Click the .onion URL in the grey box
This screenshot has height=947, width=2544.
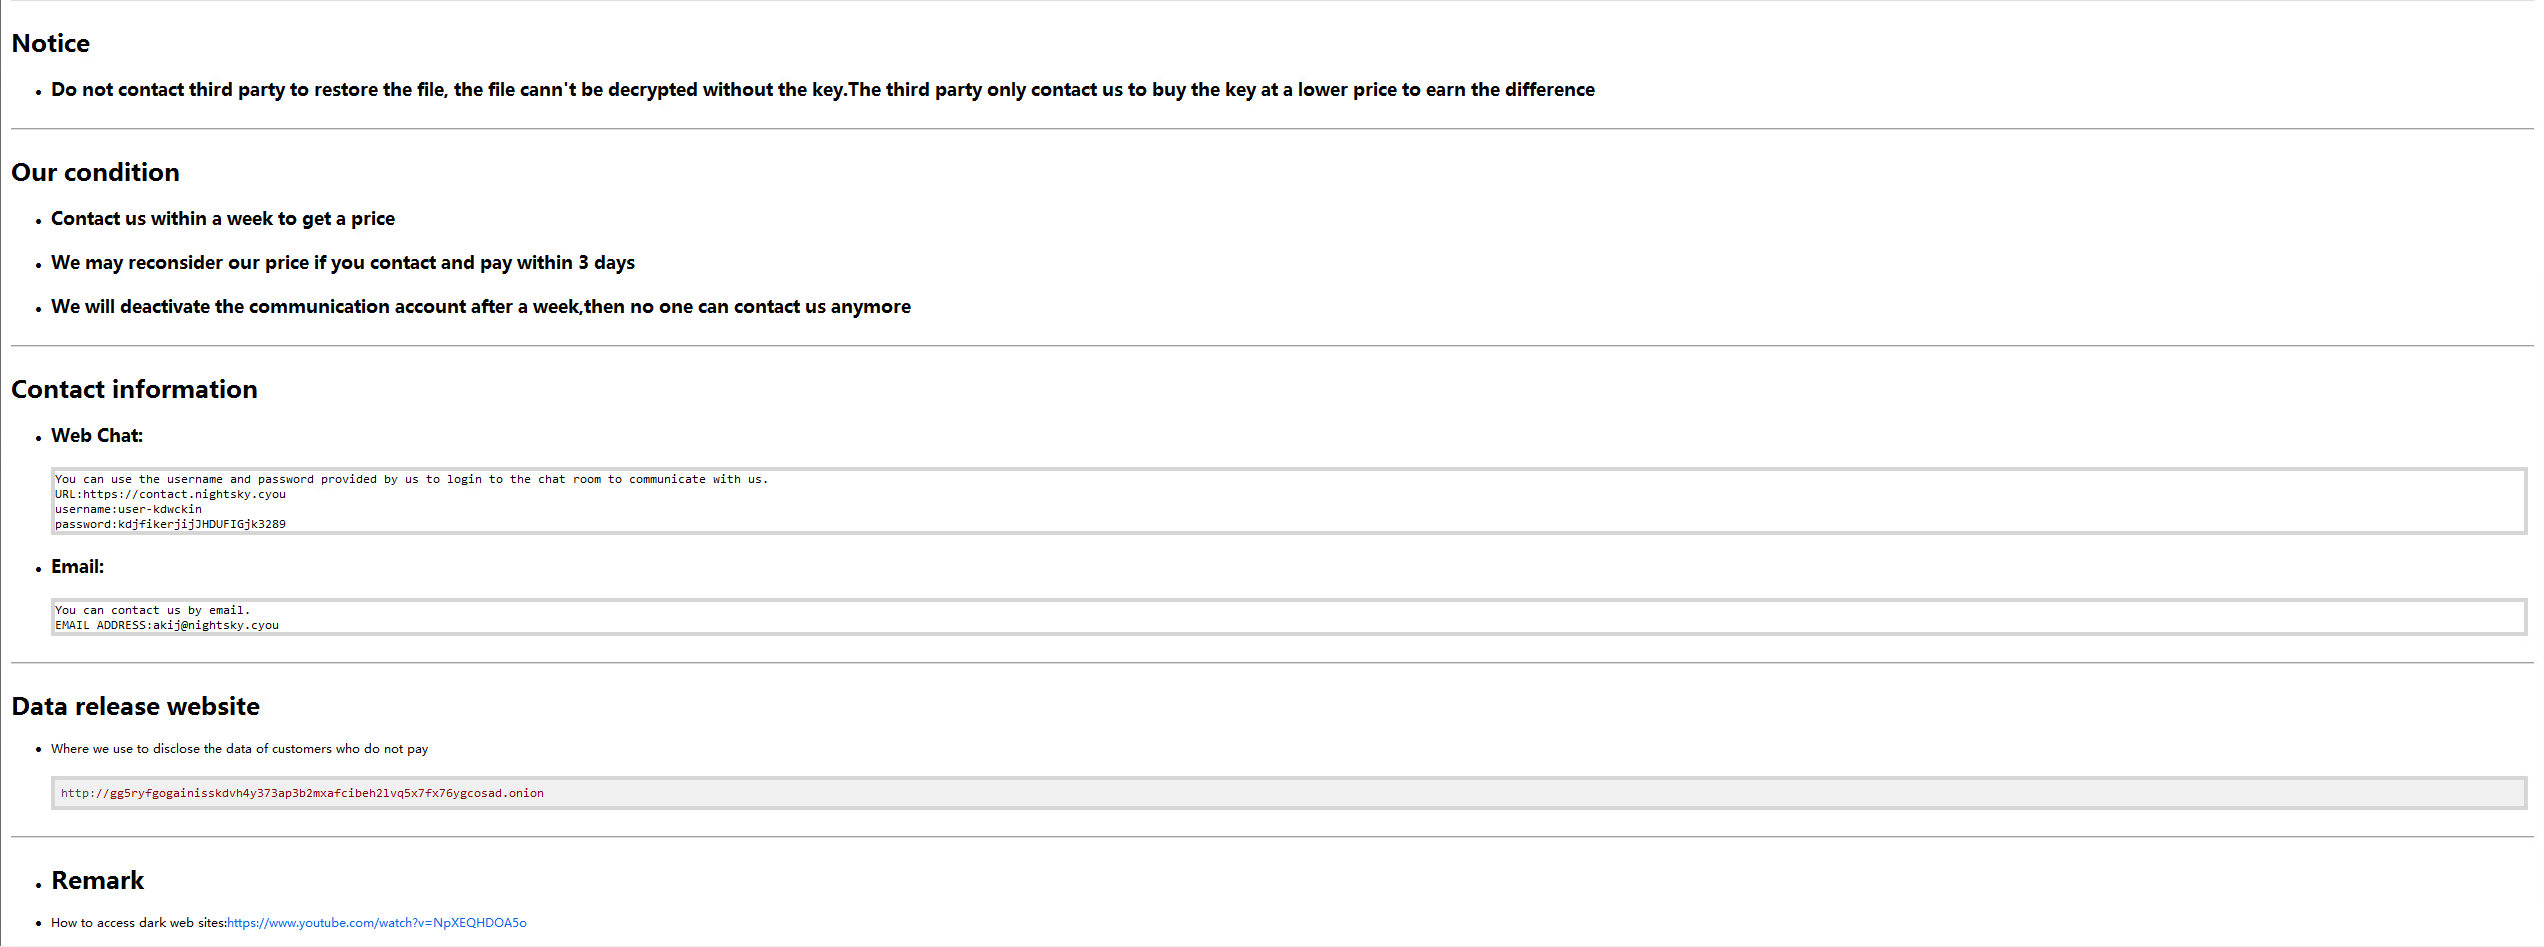tap(302, 793)
